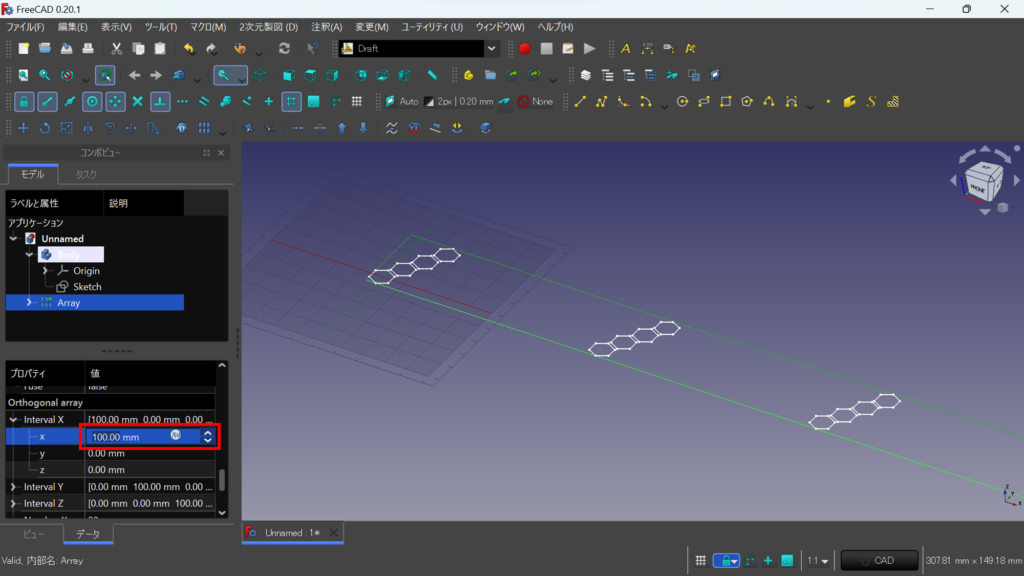This screenshot has height=576, width=1024.
Task: Create a Draft Point
Action: pyautogui.click(x=828, y=101)
